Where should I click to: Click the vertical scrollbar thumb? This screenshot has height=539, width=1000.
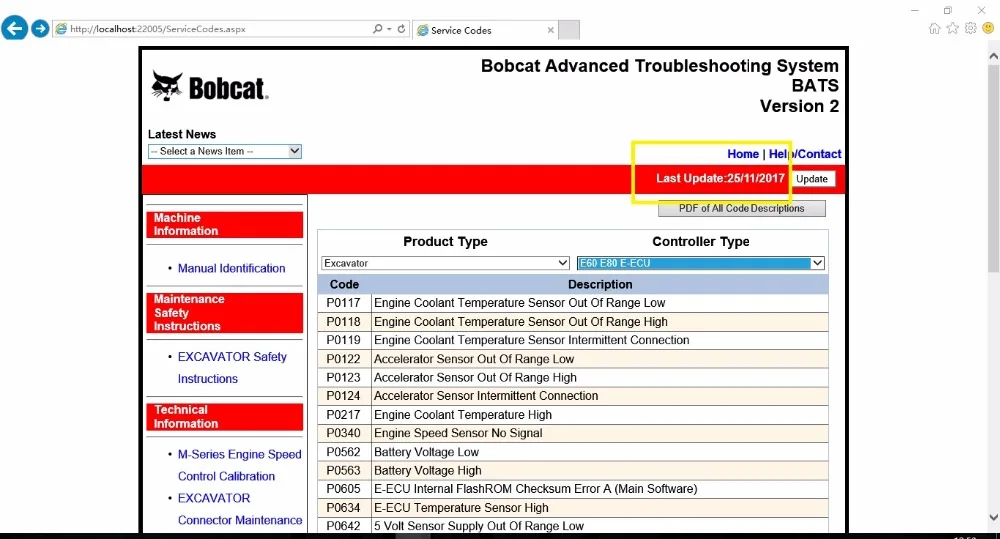(x=993, y=167)
